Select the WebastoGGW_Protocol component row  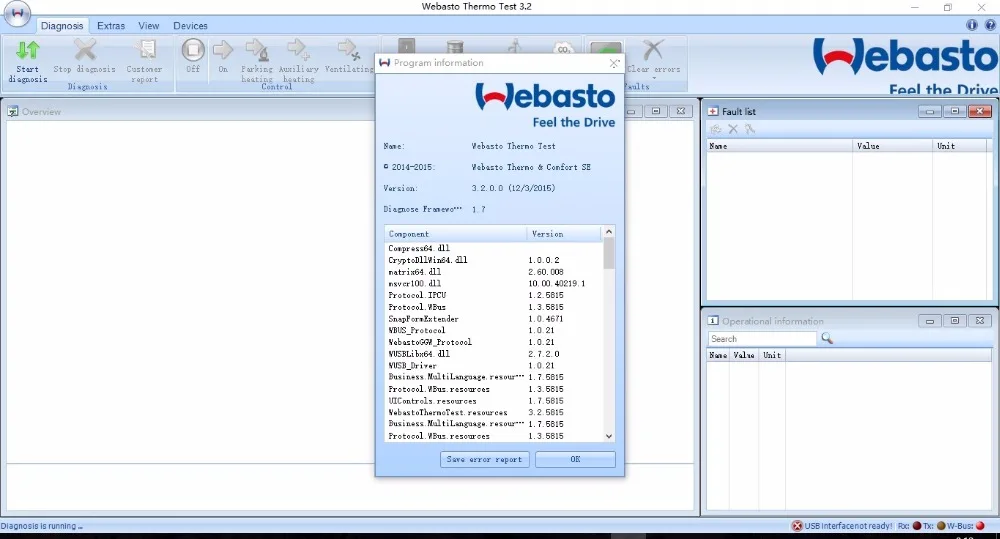coord(494,342)
